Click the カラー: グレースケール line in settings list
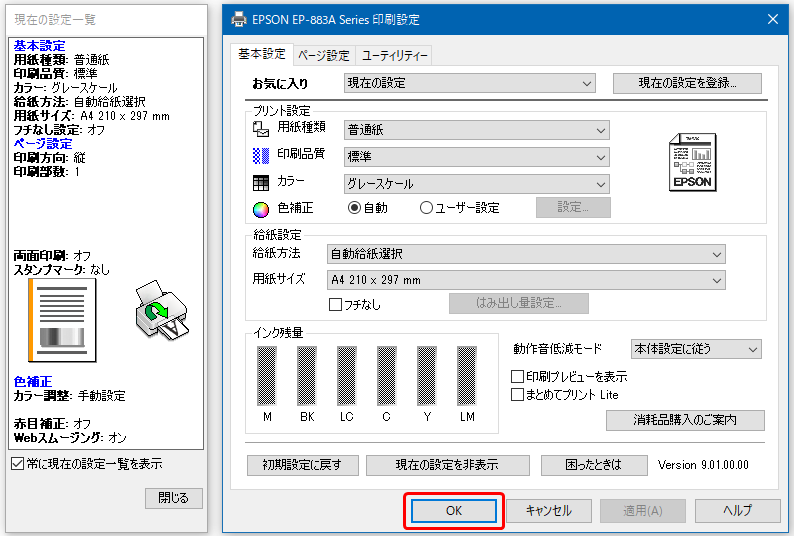 65,88
